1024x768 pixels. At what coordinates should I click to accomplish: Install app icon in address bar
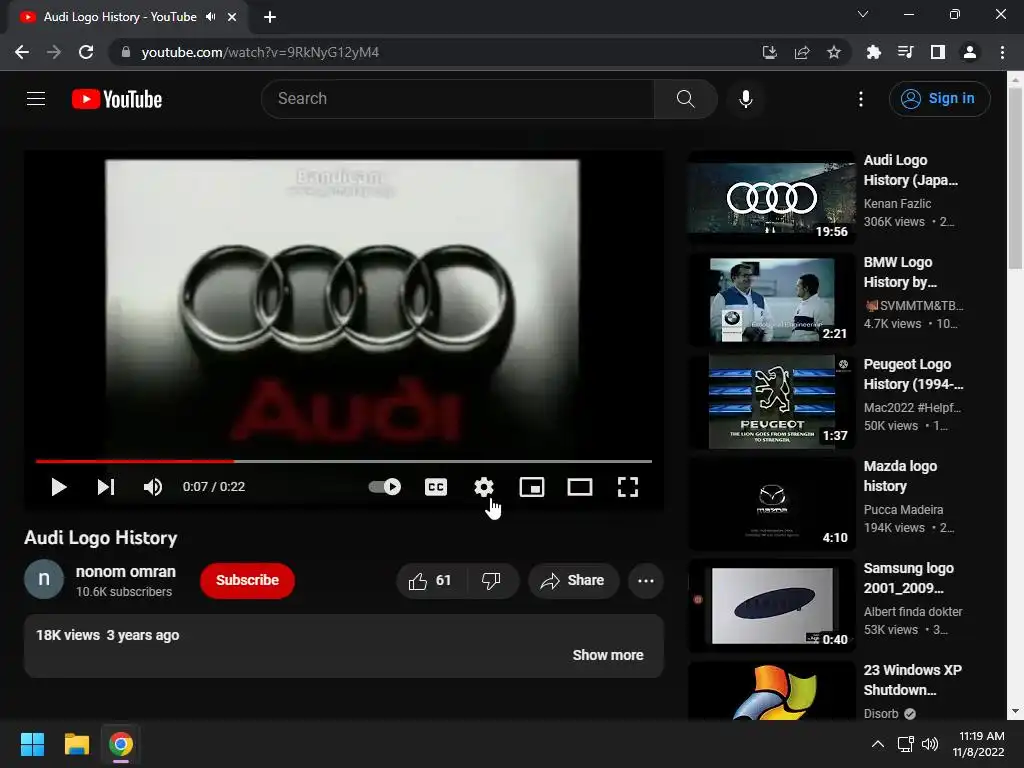(770, 52)
